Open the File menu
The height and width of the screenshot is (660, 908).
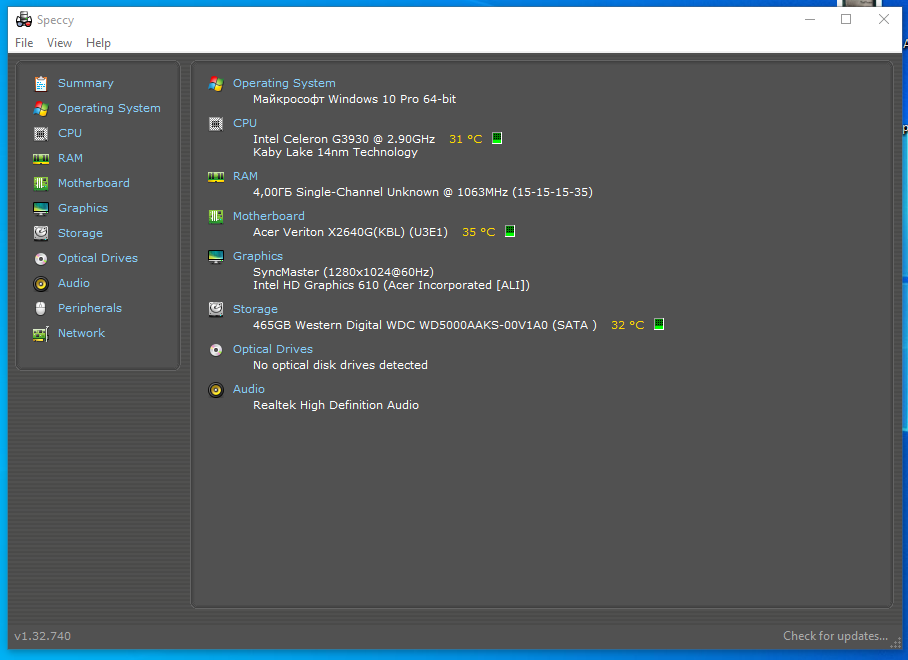coord(24,43)
